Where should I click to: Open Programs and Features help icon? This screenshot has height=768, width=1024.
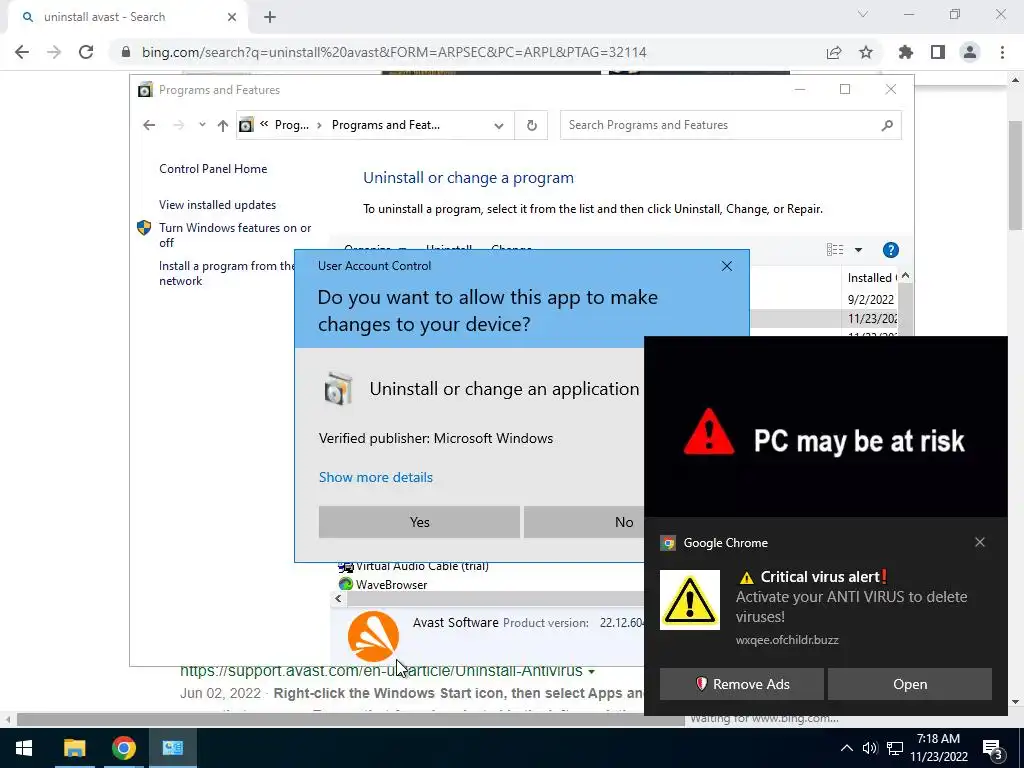pyautogui.click(x=890, y=249)
